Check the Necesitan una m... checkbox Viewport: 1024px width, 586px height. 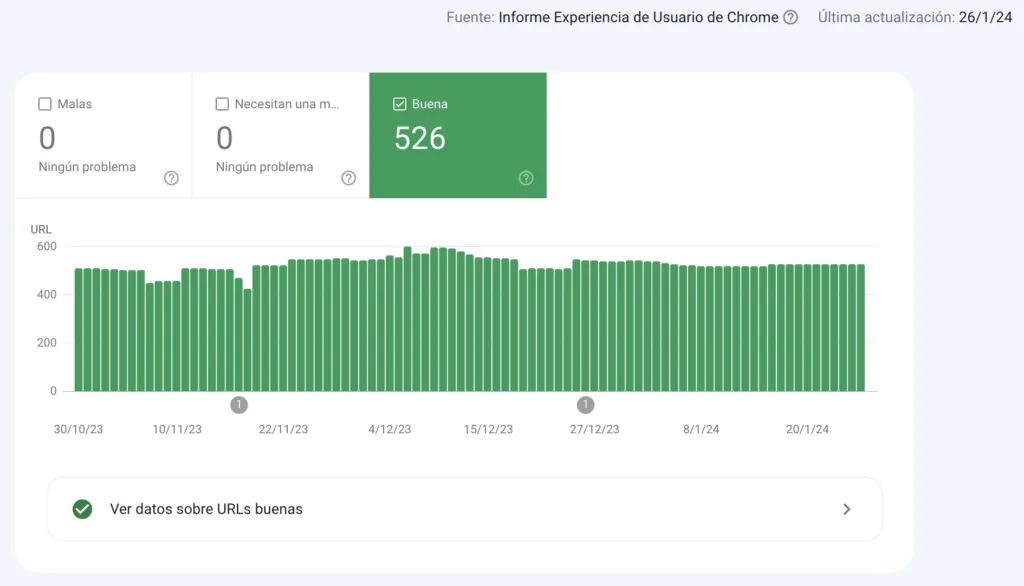point(222,104)
